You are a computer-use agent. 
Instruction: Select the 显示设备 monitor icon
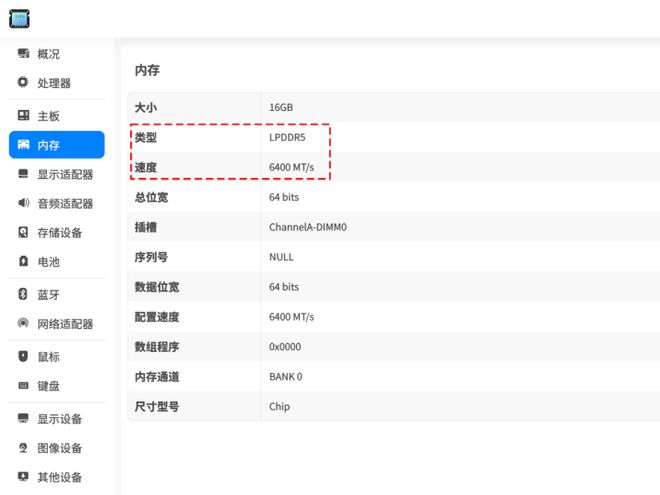pyautogui.click(x=23, y=418)
